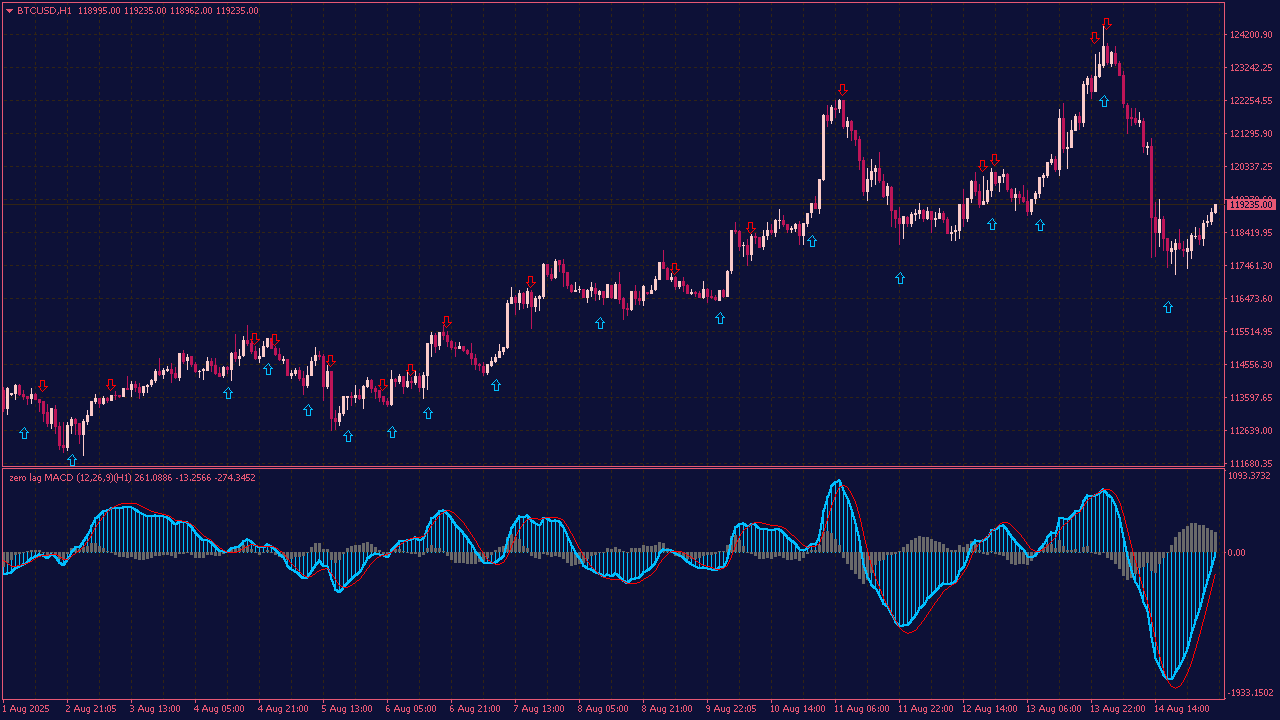Click the 1 Aug 2025 date label

point(25,709)
